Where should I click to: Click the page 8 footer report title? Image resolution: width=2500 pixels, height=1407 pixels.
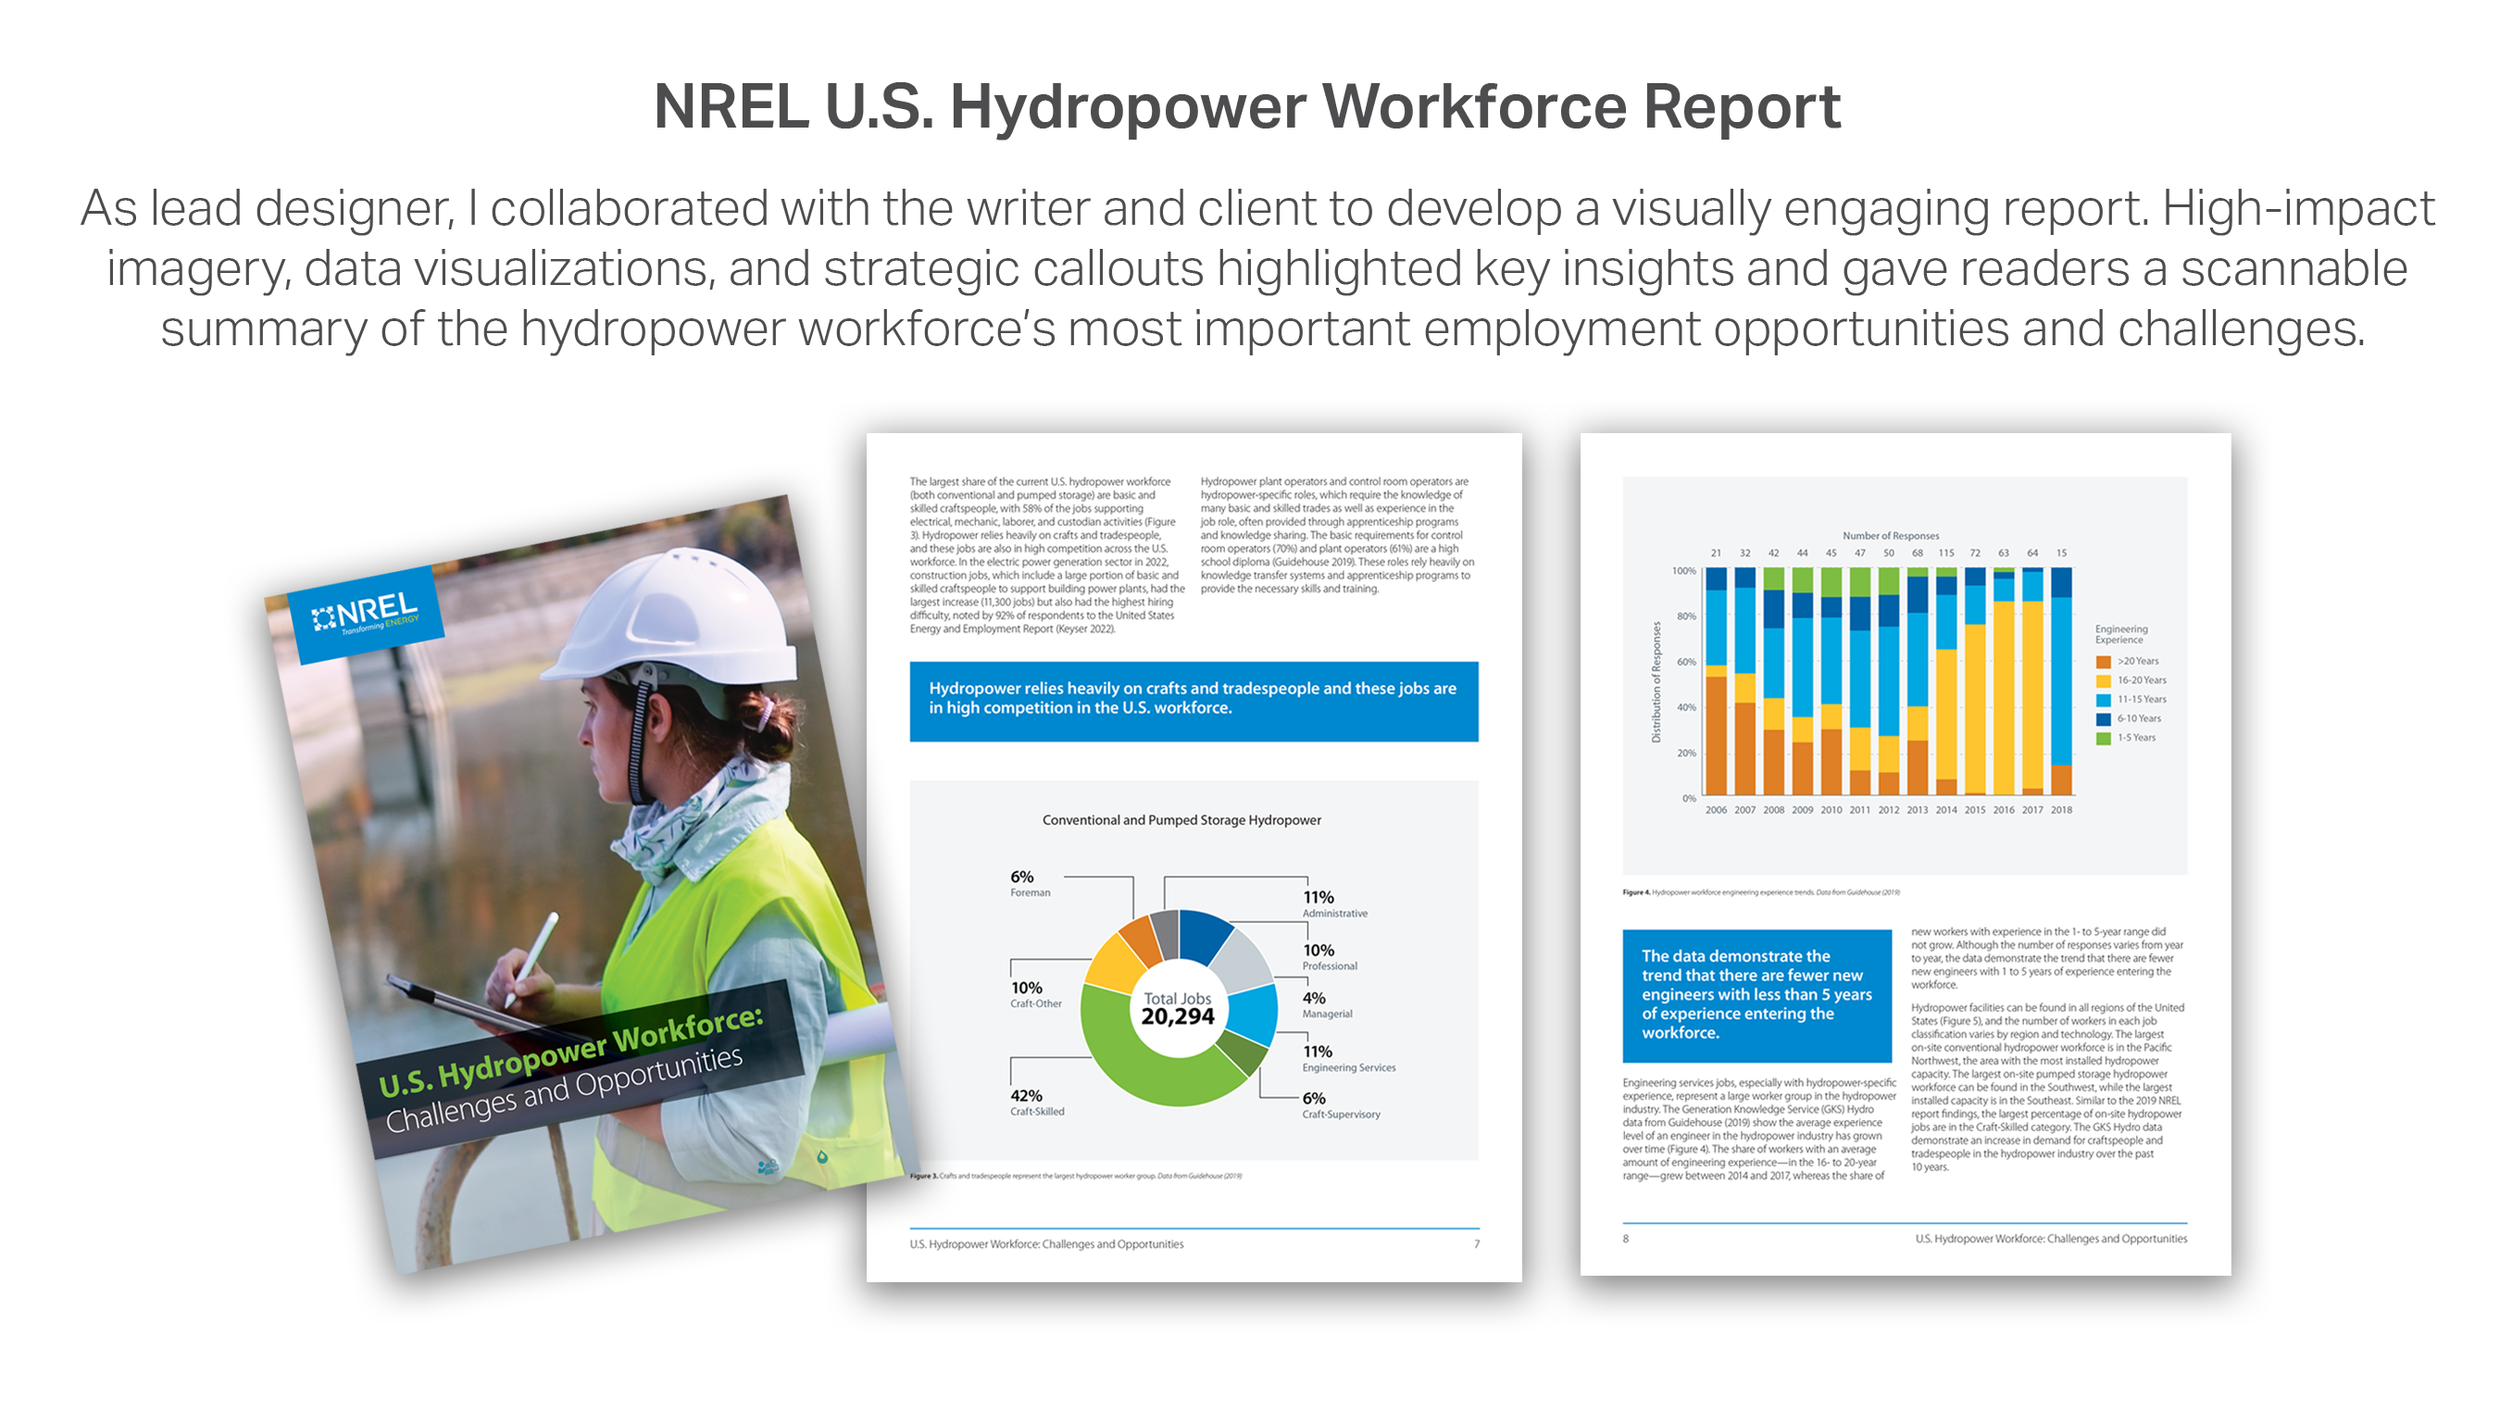coord(2051,1239)
